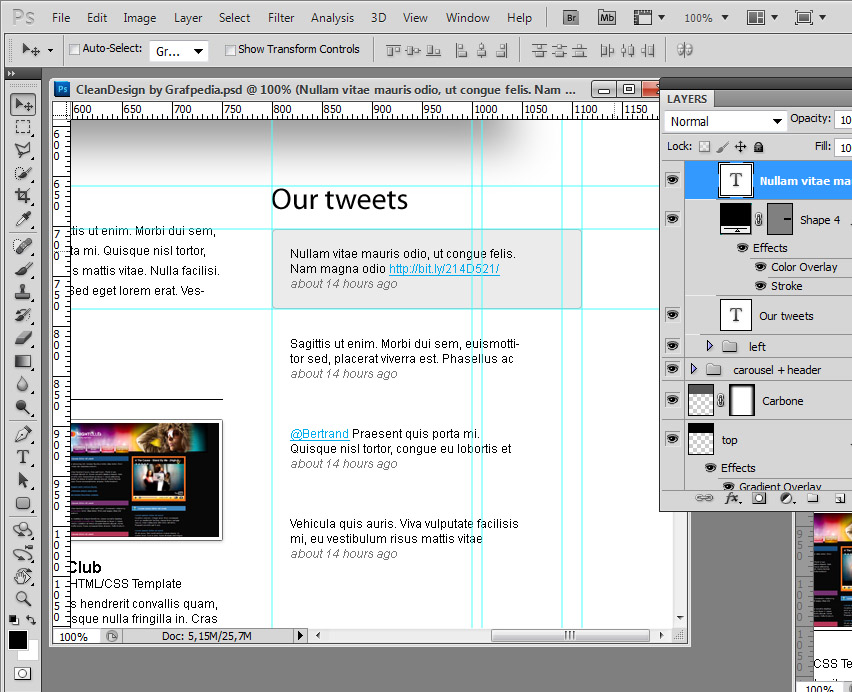Click the Opacity value field
This screenshot has height=692, width=852.
click(844, 119)
